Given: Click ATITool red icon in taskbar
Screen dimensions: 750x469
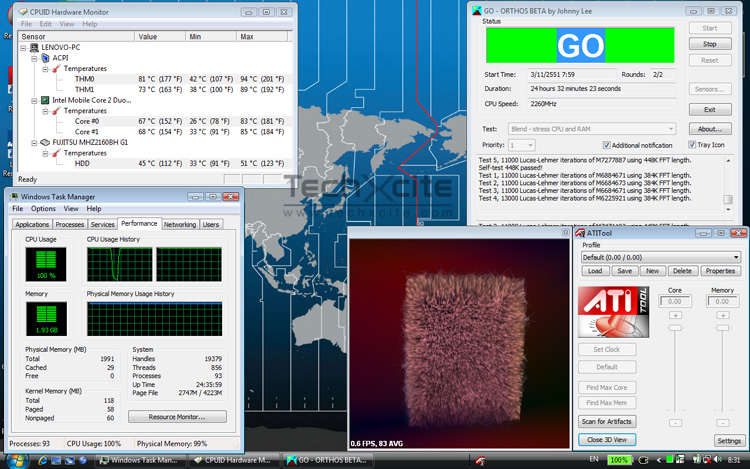Looking at the screenshot, I should pyautogui.click(x=480, y=460).
